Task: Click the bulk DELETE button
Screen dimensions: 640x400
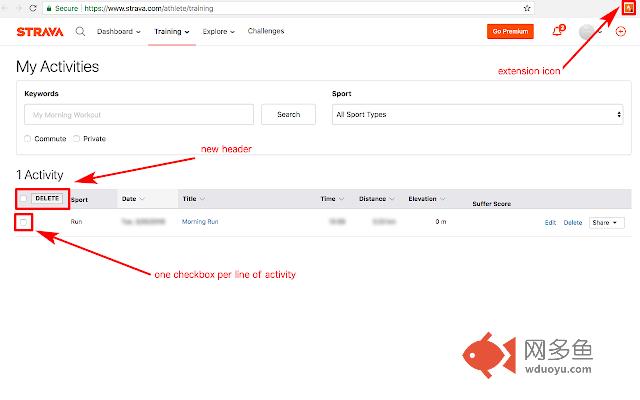Action: pos(47,198)
